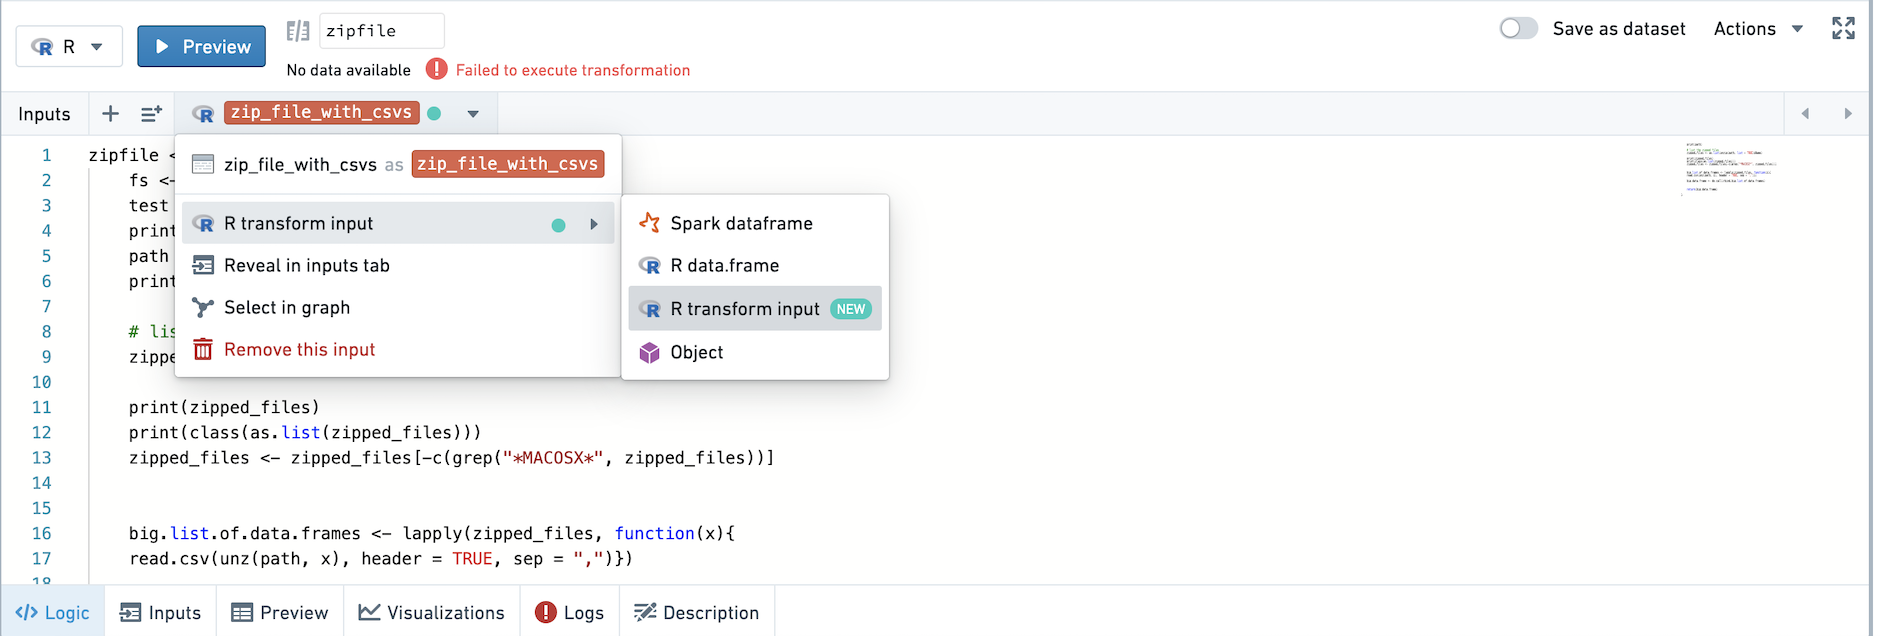Expand the zip_file_with_csvs input caret
Image resolution: width=1880 pixels, height=636 pixels.
[x=473, y=114]
